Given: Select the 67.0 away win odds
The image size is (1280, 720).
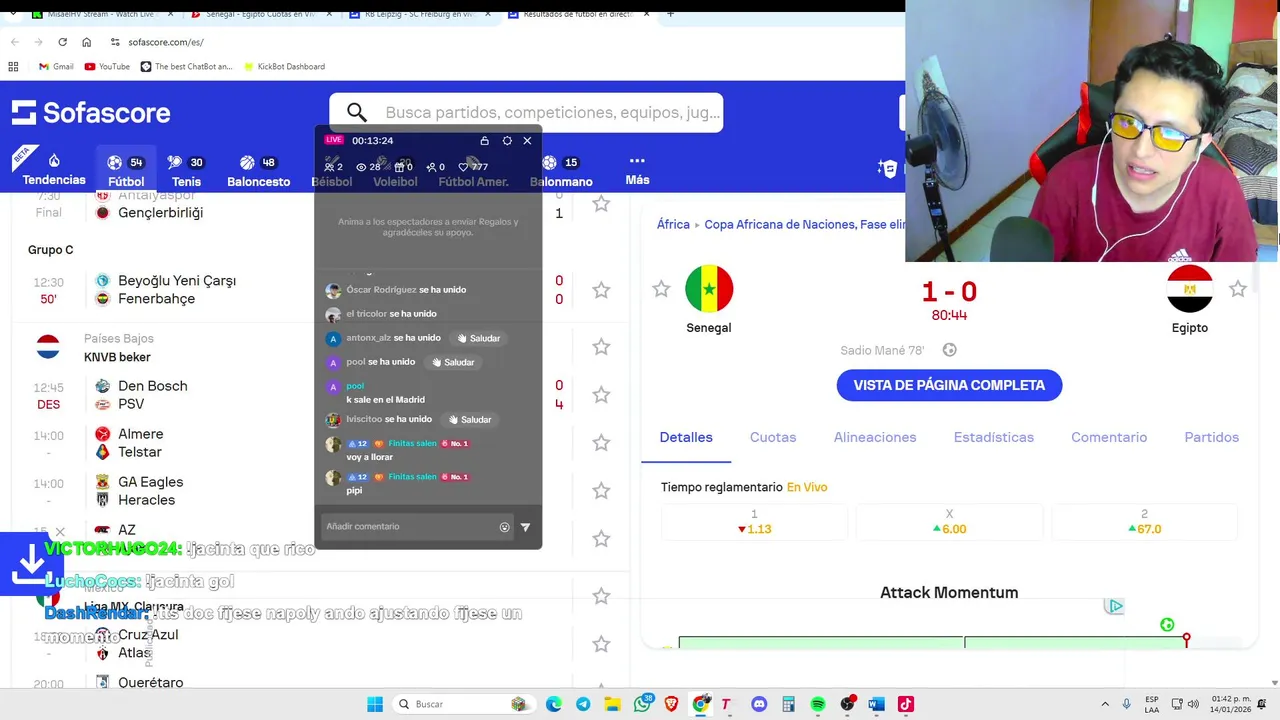Looking at the screenshot, I should click(1144, 522).
